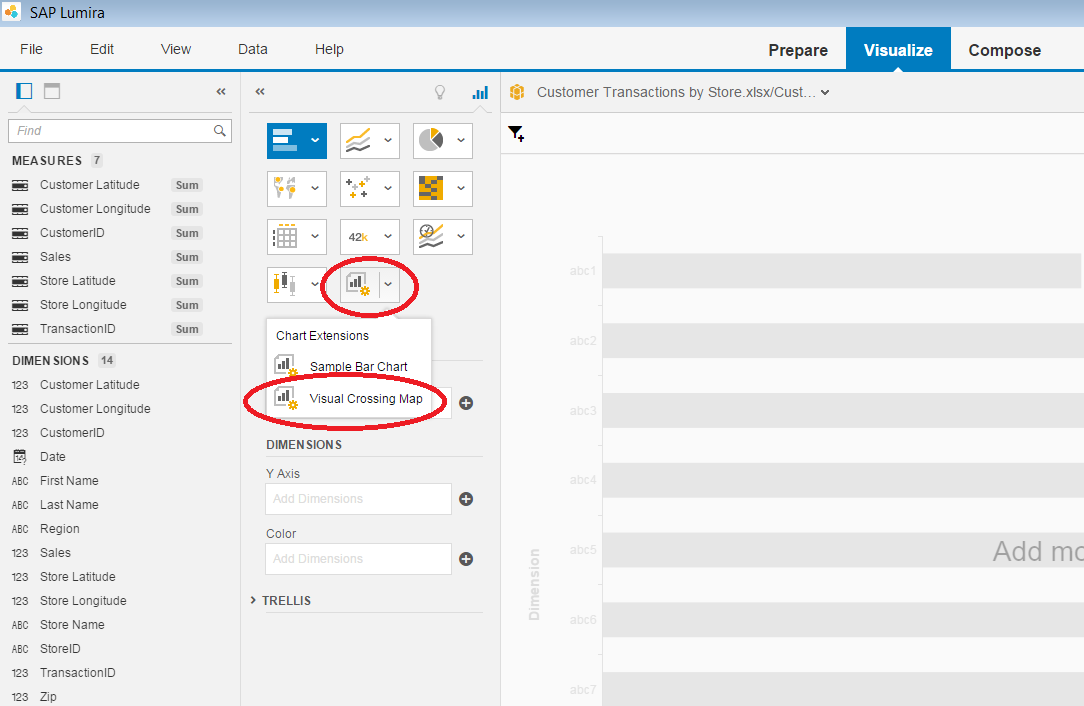Click the Color Add Dimensions field

(x=358, y=559)
